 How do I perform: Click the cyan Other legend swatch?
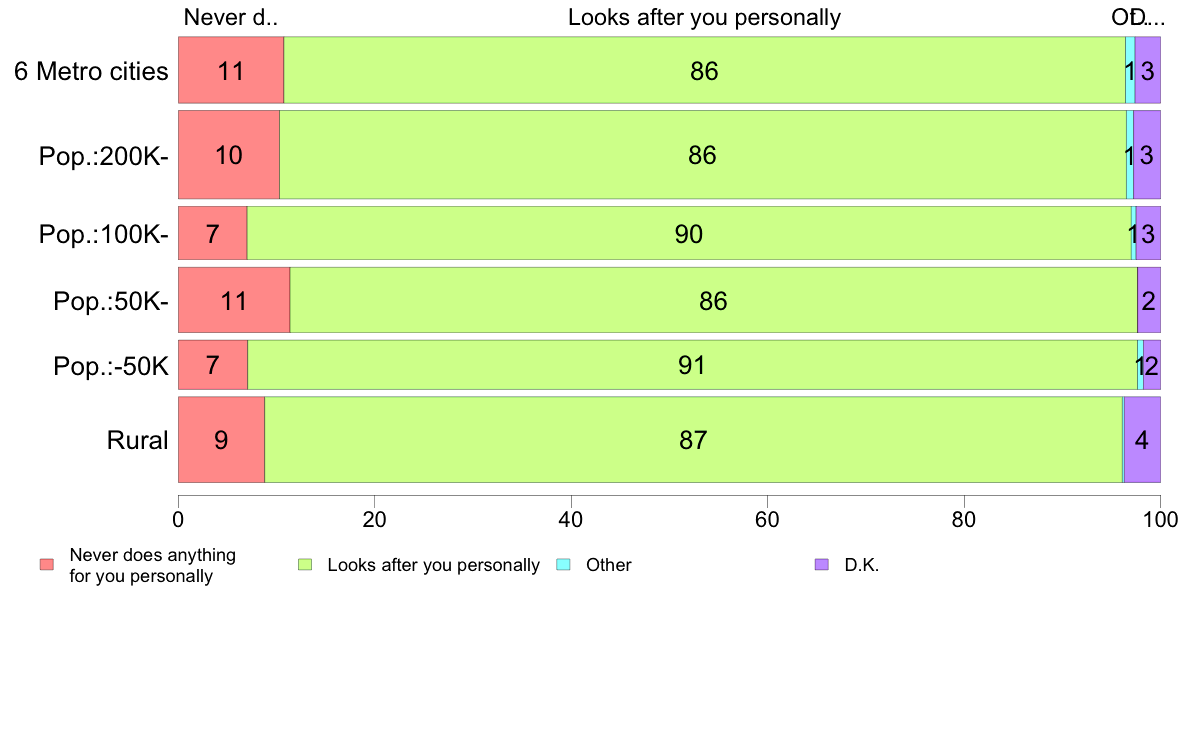564,565
